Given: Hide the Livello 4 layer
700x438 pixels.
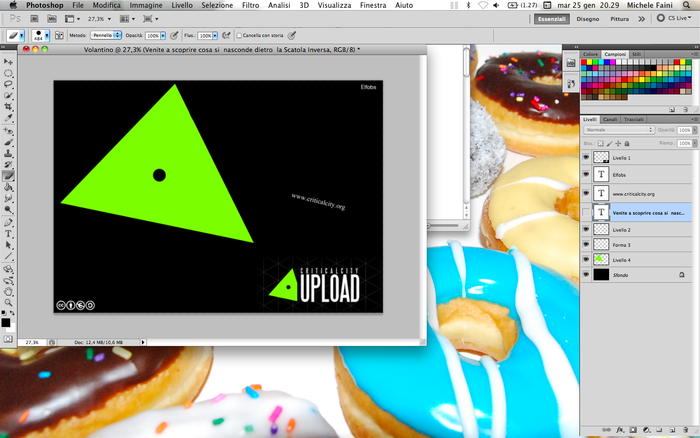Looking at the screenshot, I should (586, 259).
